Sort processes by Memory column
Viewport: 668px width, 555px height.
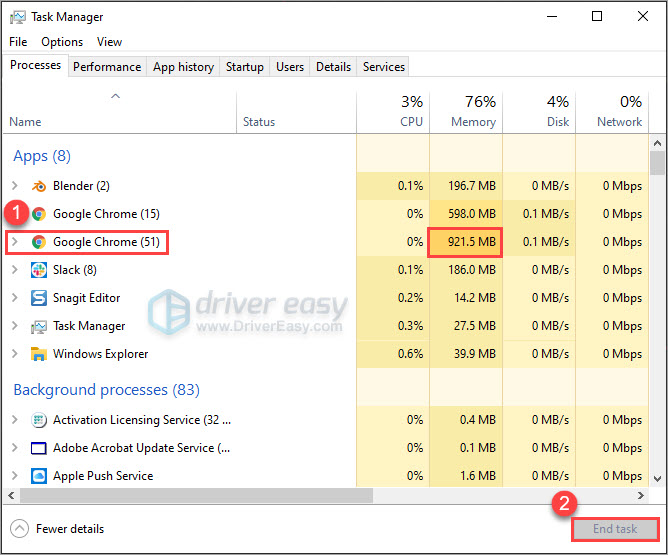coord(466,112)
